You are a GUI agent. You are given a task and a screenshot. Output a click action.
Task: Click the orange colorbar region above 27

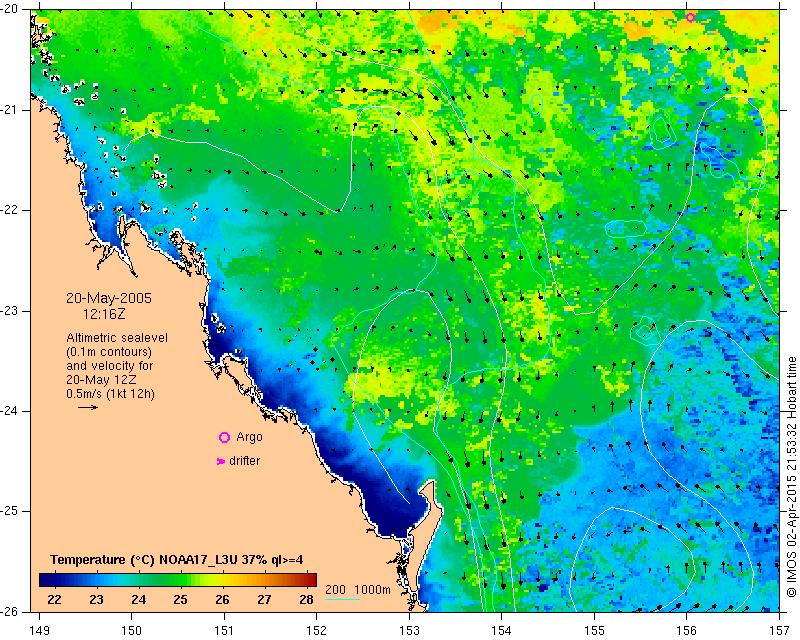264,580
